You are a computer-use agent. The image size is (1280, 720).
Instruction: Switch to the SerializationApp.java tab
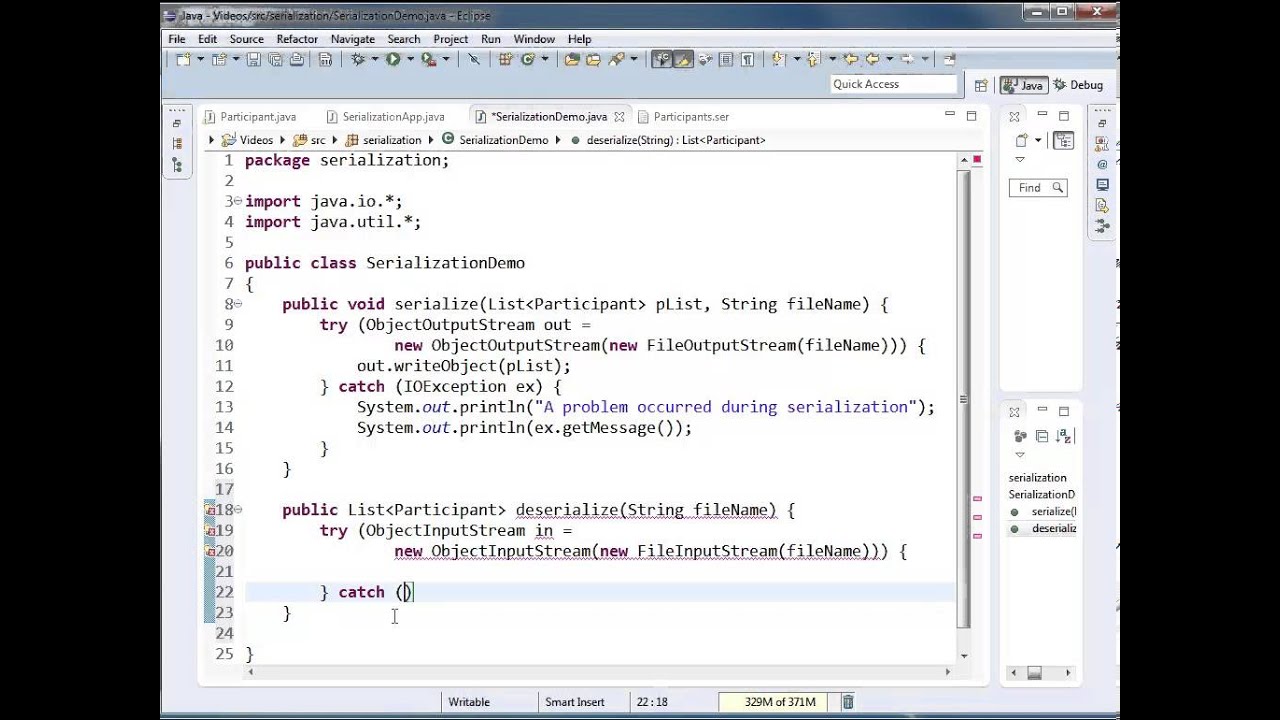(384, 117)
